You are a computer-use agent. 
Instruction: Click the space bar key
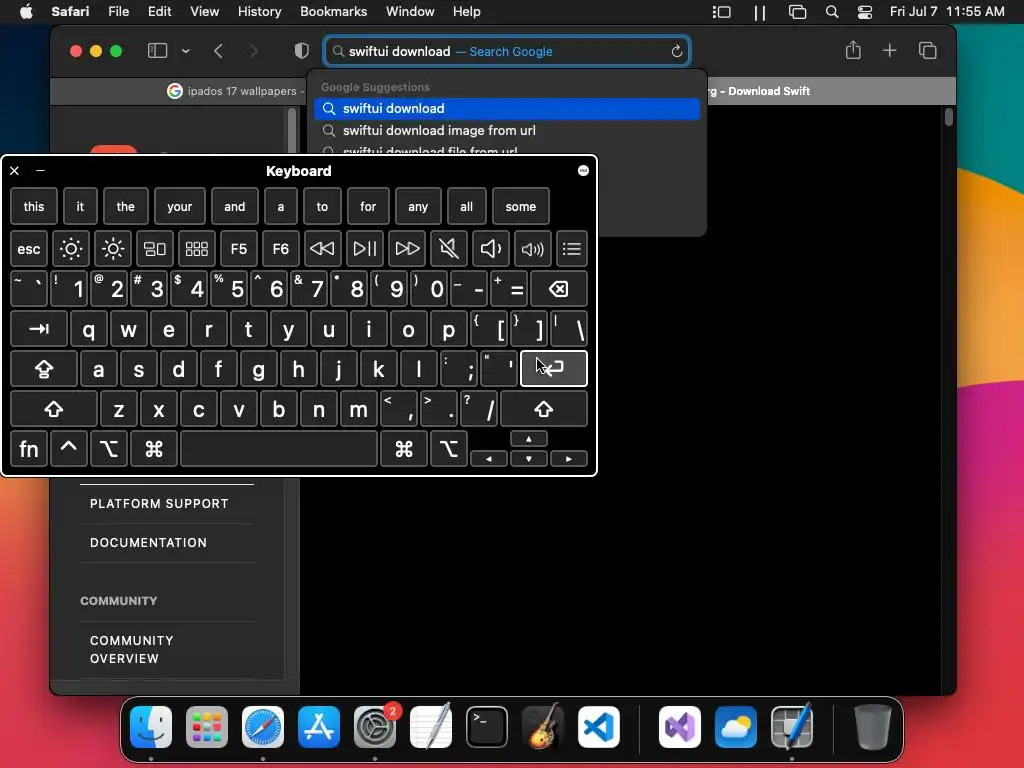279,449
